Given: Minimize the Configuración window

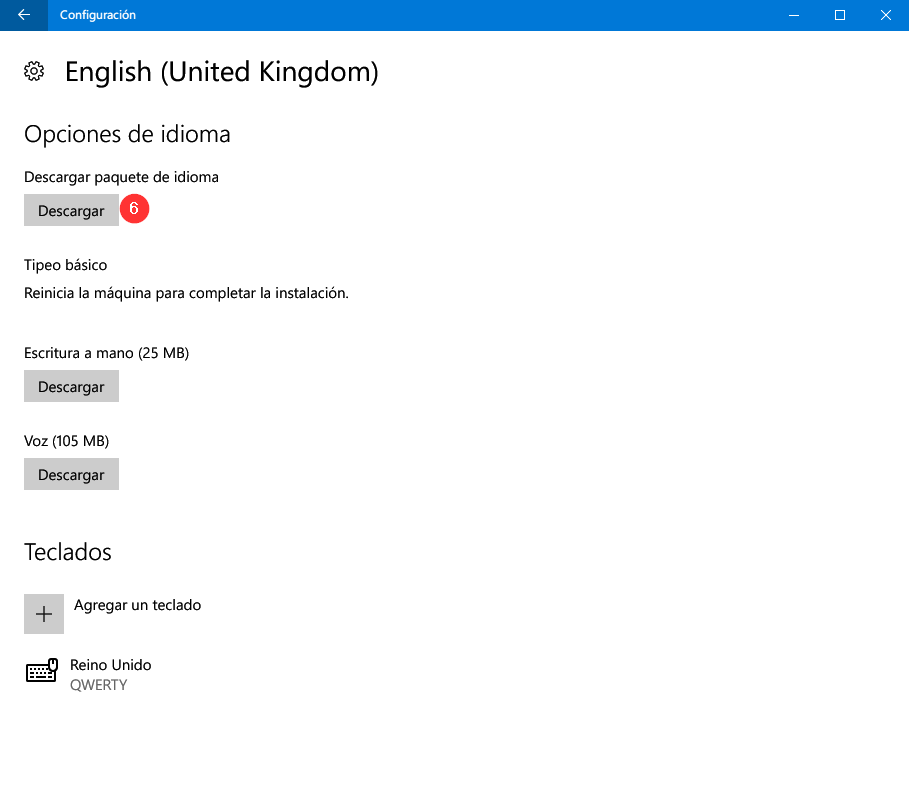Looking at the screenshot, I should coord(794,15).
